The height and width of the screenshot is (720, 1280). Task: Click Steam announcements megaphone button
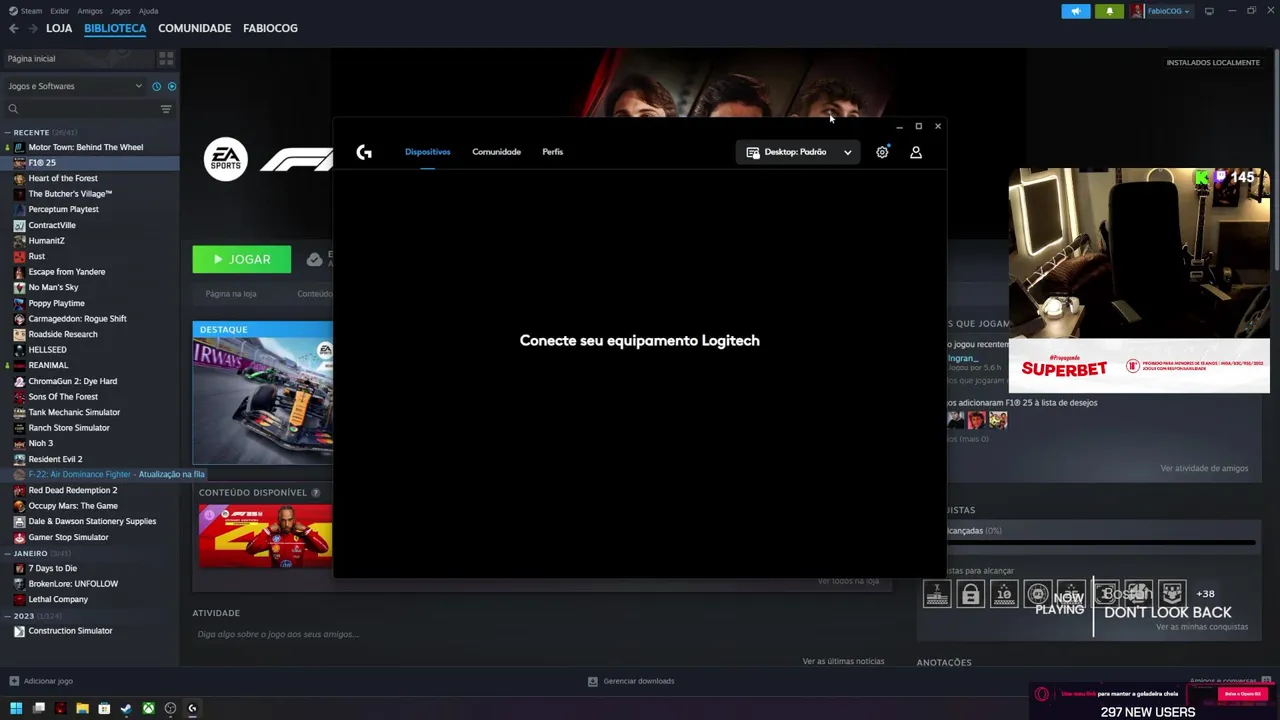[1076, 11]
